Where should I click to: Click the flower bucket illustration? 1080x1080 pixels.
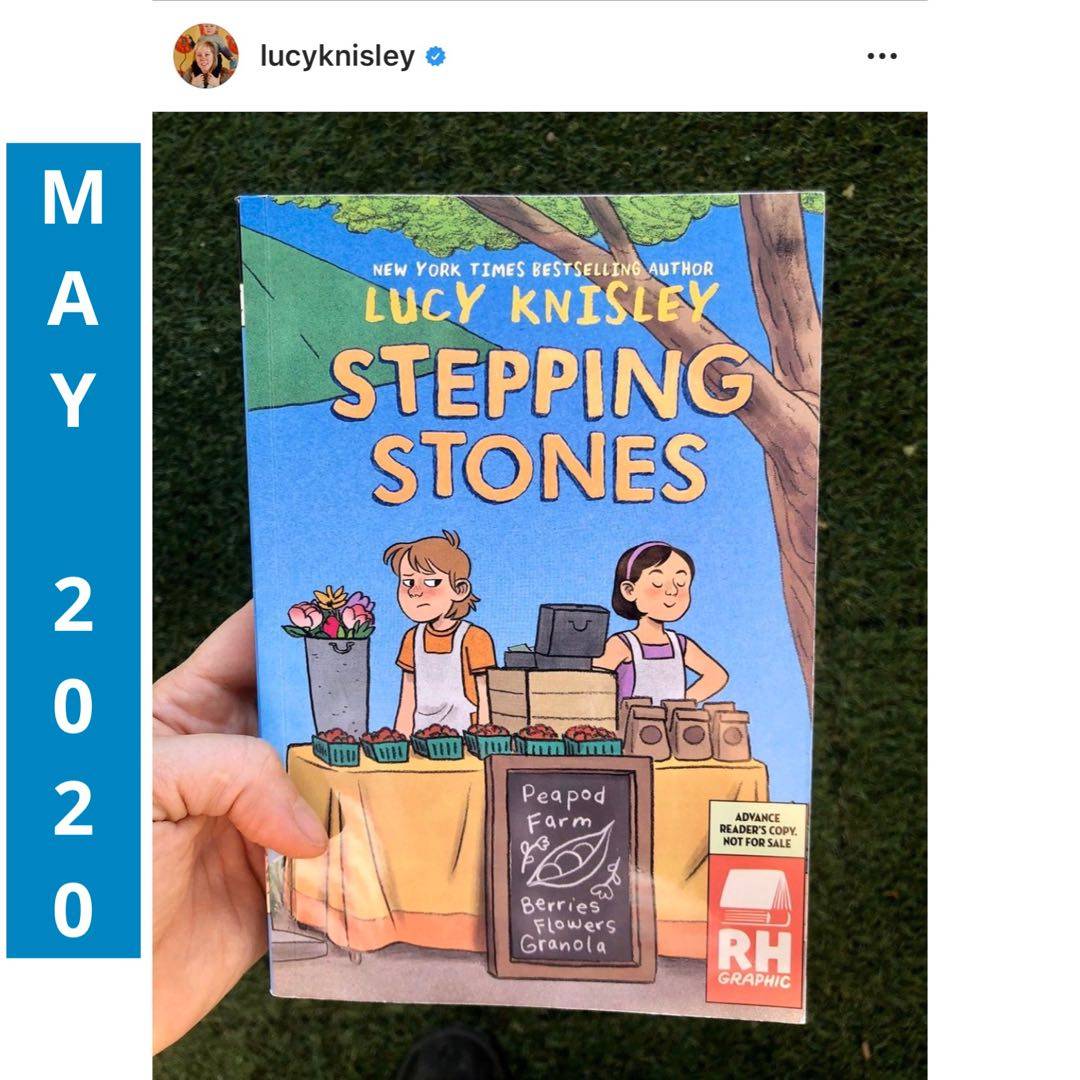tap(333, 661)
